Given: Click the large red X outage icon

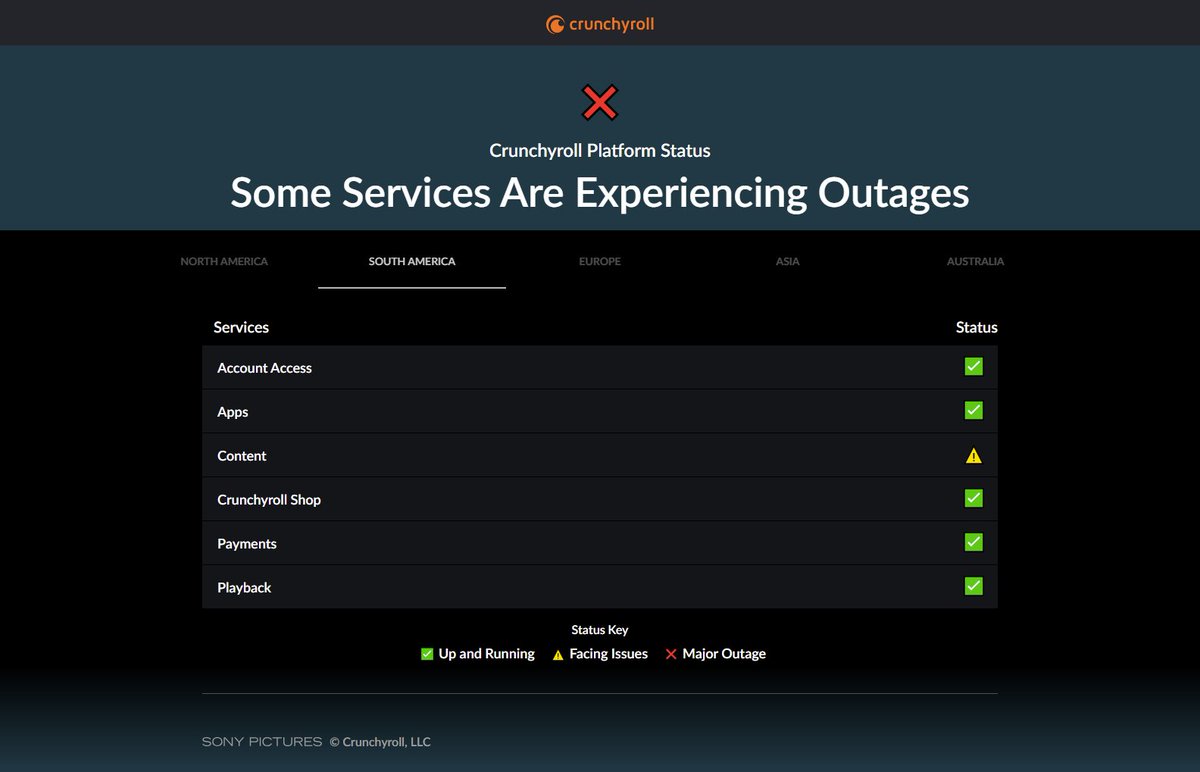Looking at the screenshot, I should 600,102.
